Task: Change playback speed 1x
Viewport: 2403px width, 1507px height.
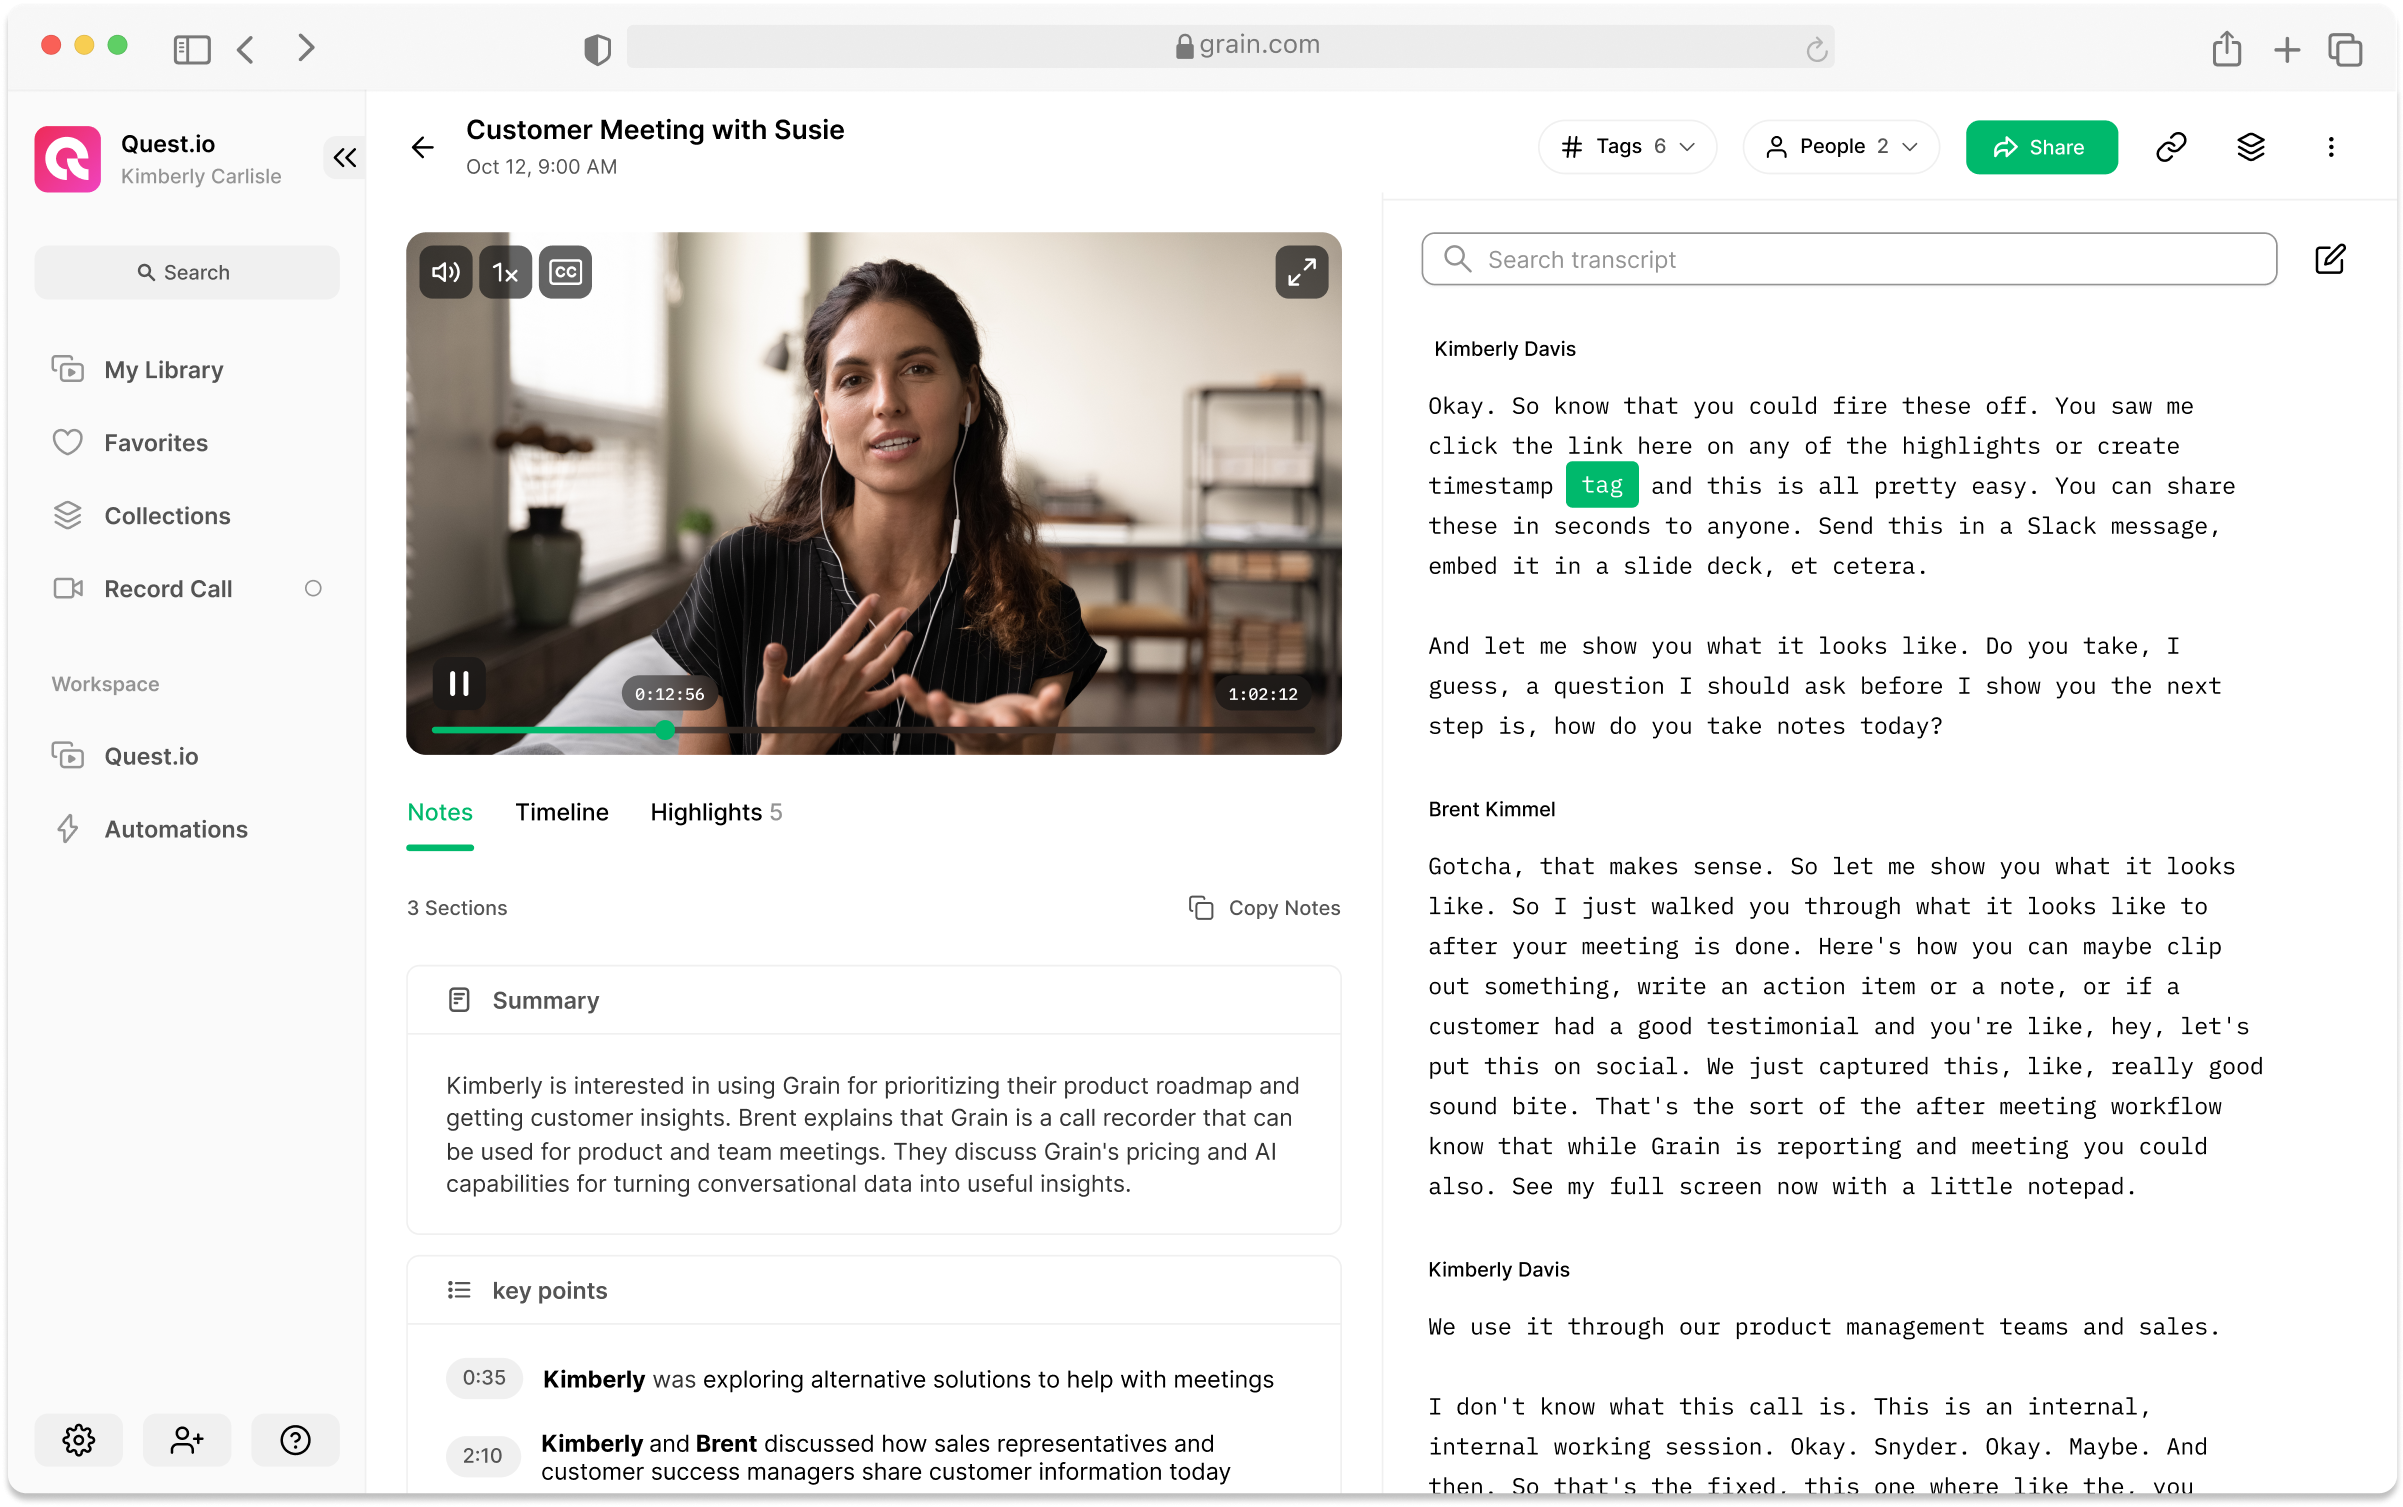Action: (505, 272)
